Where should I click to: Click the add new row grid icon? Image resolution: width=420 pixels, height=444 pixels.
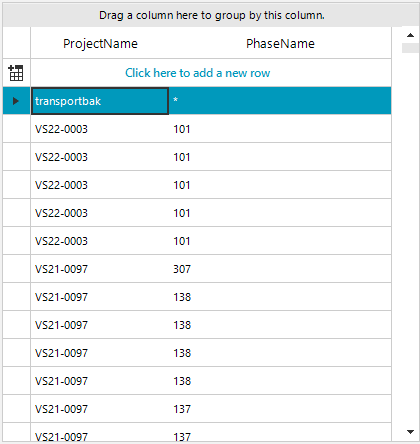coord(16,73)
